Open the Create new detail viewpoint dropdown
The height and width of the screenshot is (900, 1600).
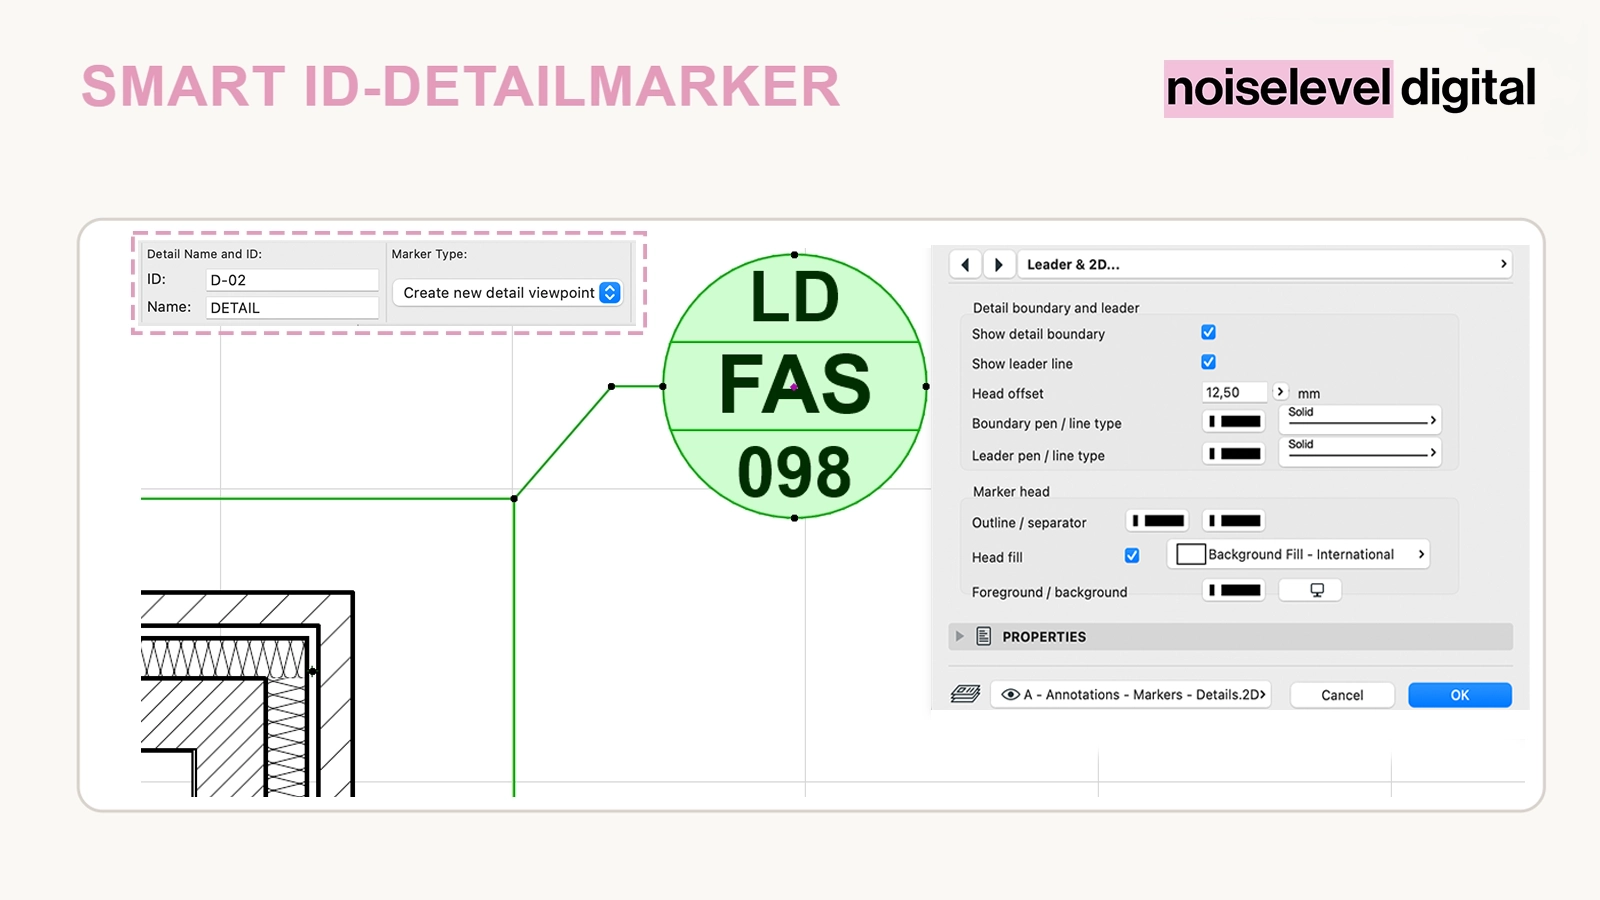(508, 293)
